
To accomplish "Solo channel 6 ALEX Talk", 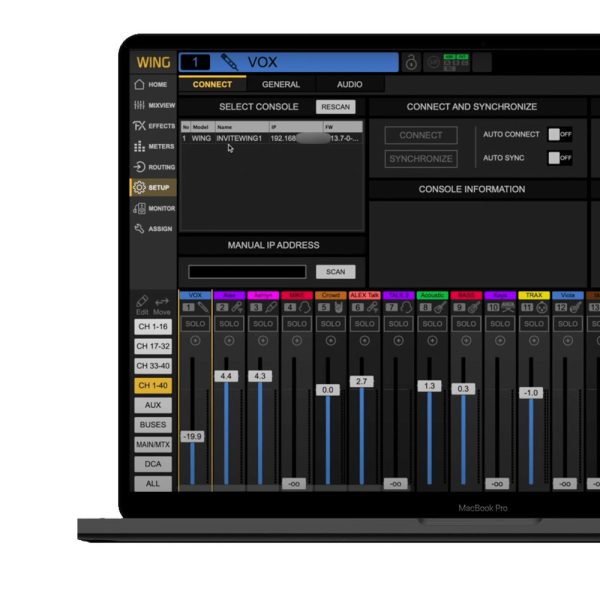I will coord(365,324).
